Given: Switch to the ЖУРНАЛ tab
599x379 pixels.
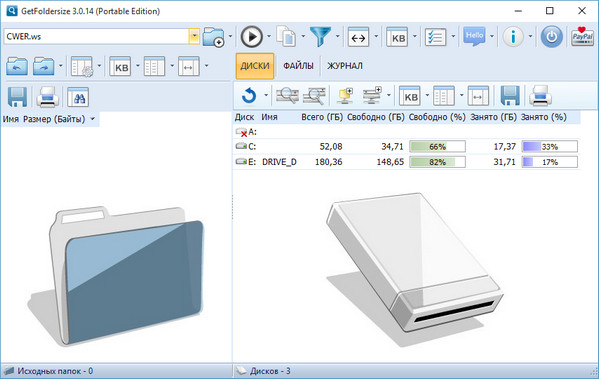Looking at the screenshot, I should pyautogui.click(x=345, y=66).
